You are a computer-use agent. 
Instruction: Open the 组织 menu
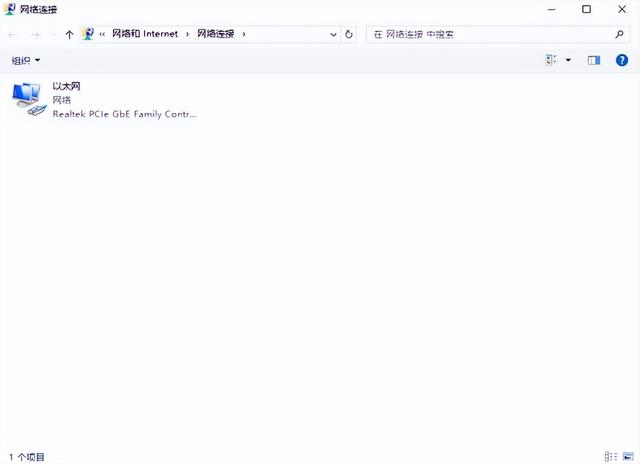click(x=26, y=60)
